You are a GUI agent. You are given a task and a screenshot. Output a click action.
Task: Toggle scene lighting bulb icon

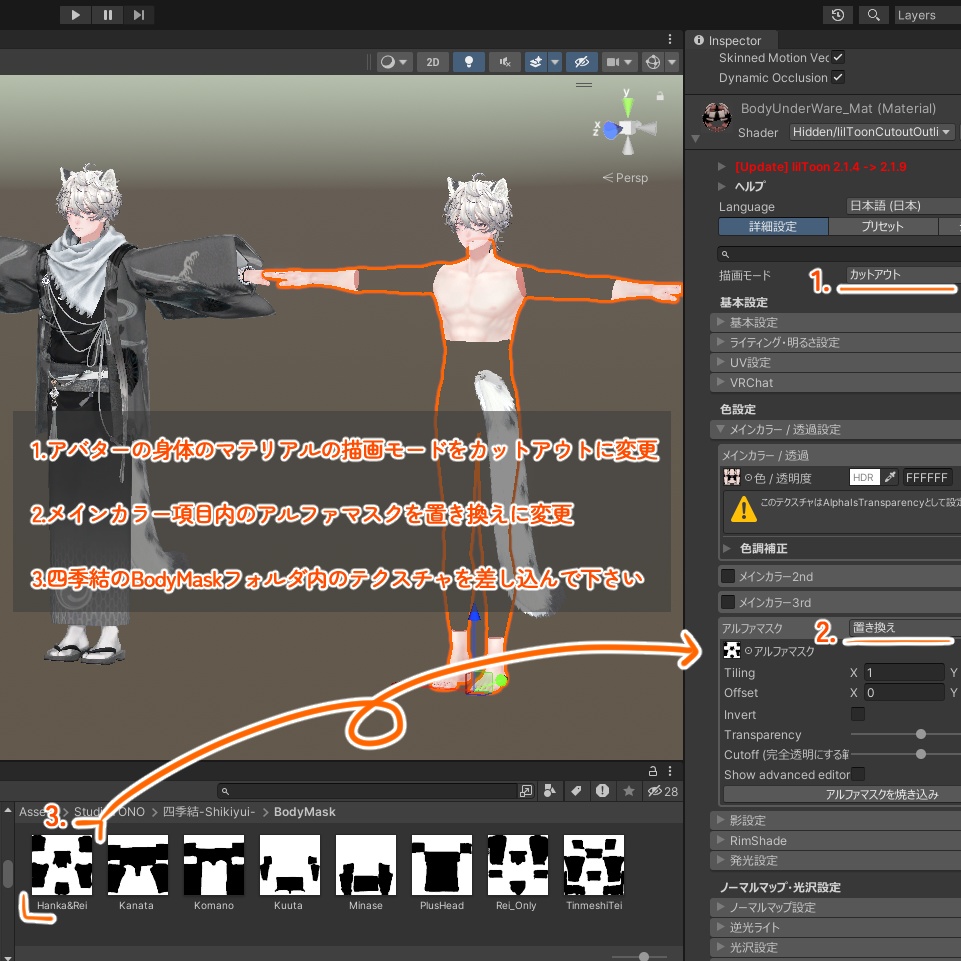coord(469,62)
